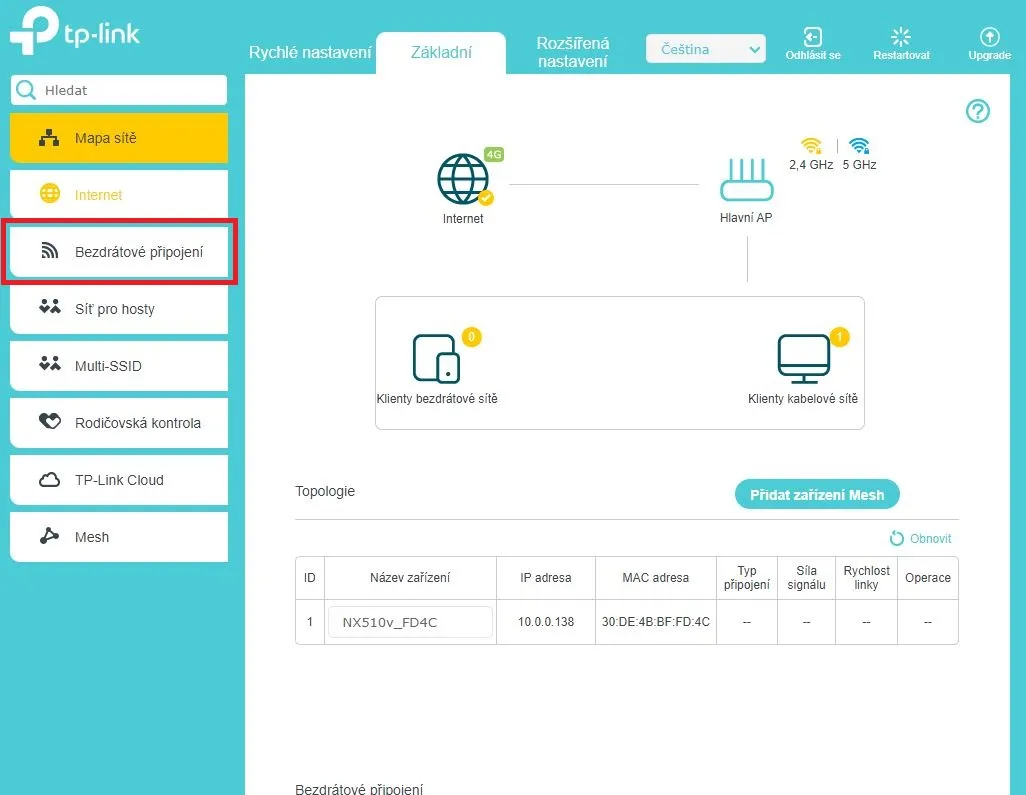
Task: Click the NX510v_FD4C device name field
Action: (409, 622)
